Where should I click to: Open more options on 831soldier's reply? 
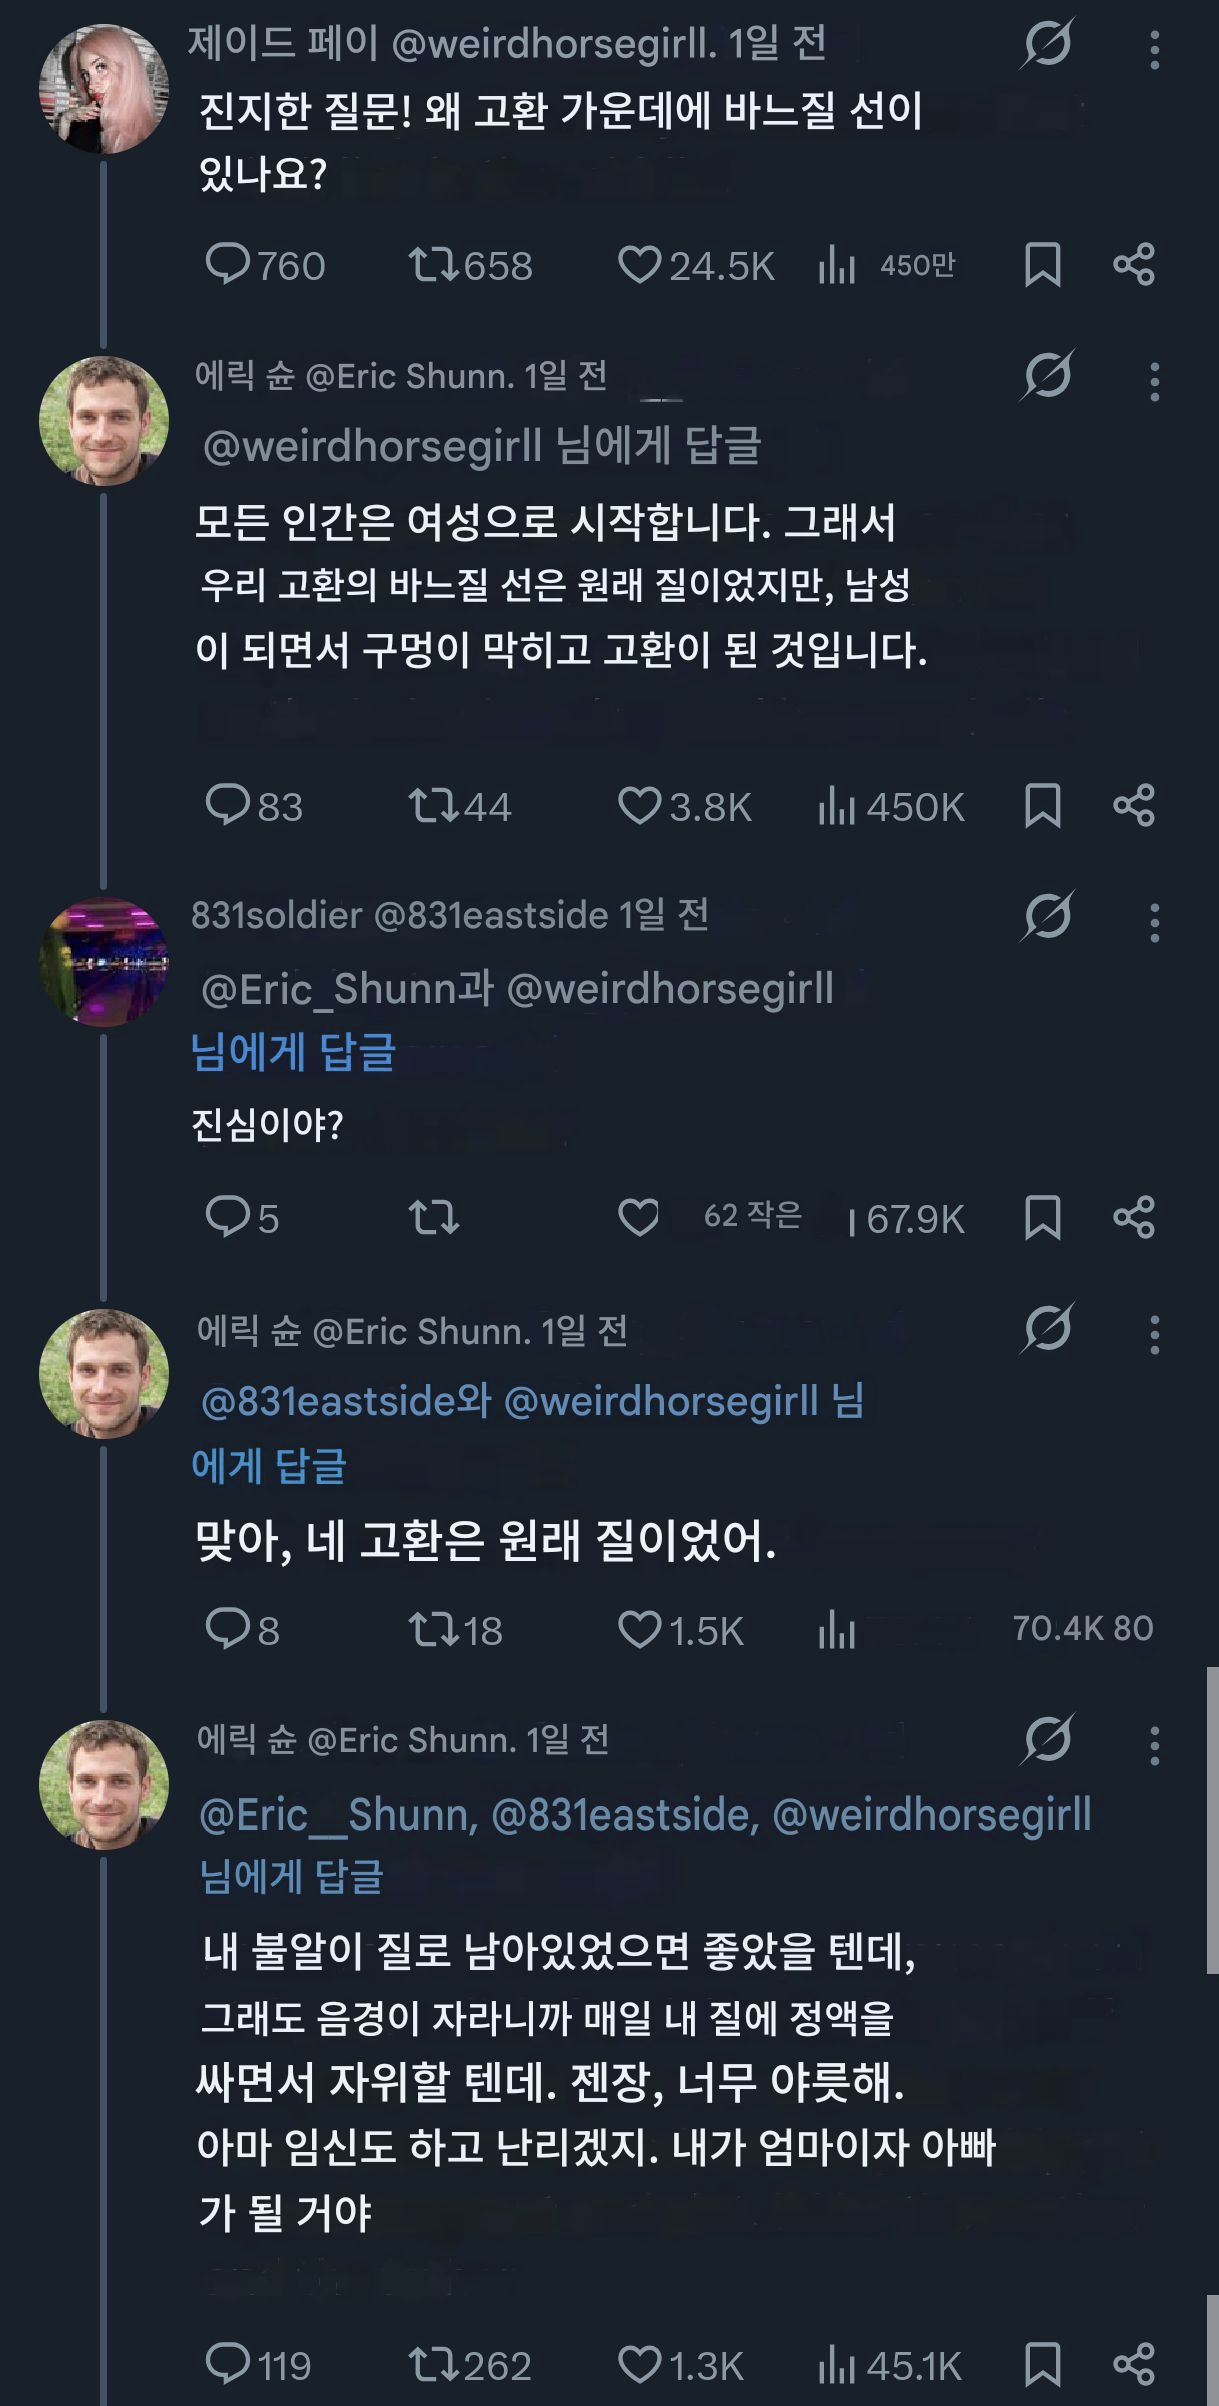point(1154,923)
